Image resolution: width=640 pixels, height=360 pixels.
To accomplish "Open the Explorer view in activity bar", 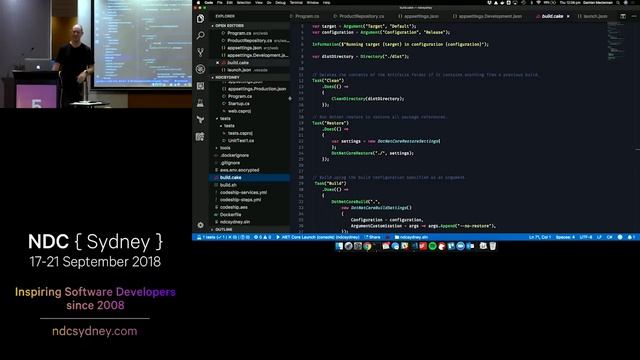I will [200, 18].
